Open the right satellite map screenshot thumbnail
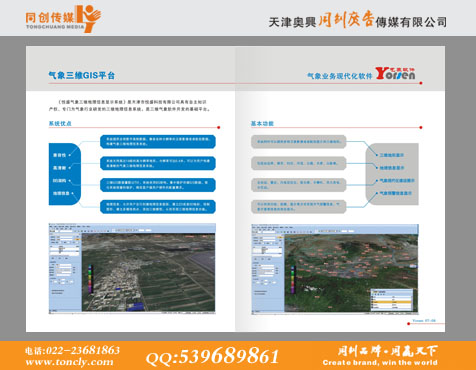The image size is (476, 370). point(335,269)
